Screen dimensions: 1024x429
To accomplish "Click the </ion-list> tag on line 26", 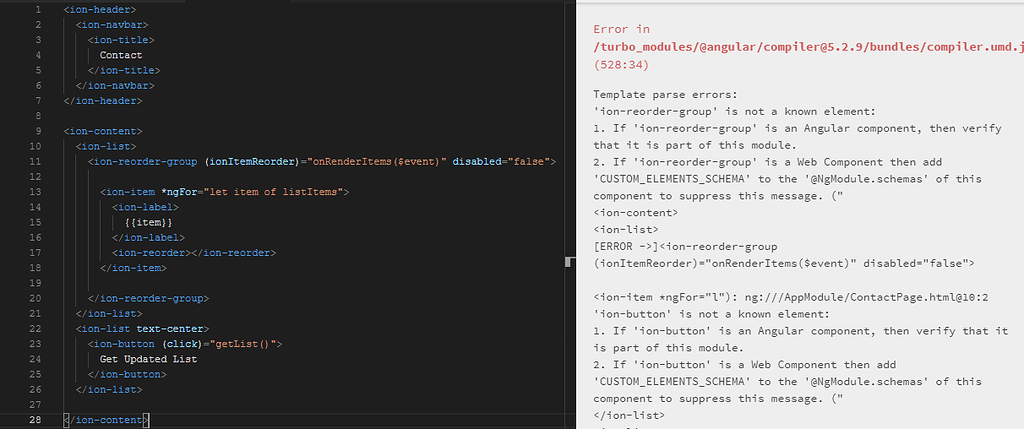I will (x=109, y=389).
